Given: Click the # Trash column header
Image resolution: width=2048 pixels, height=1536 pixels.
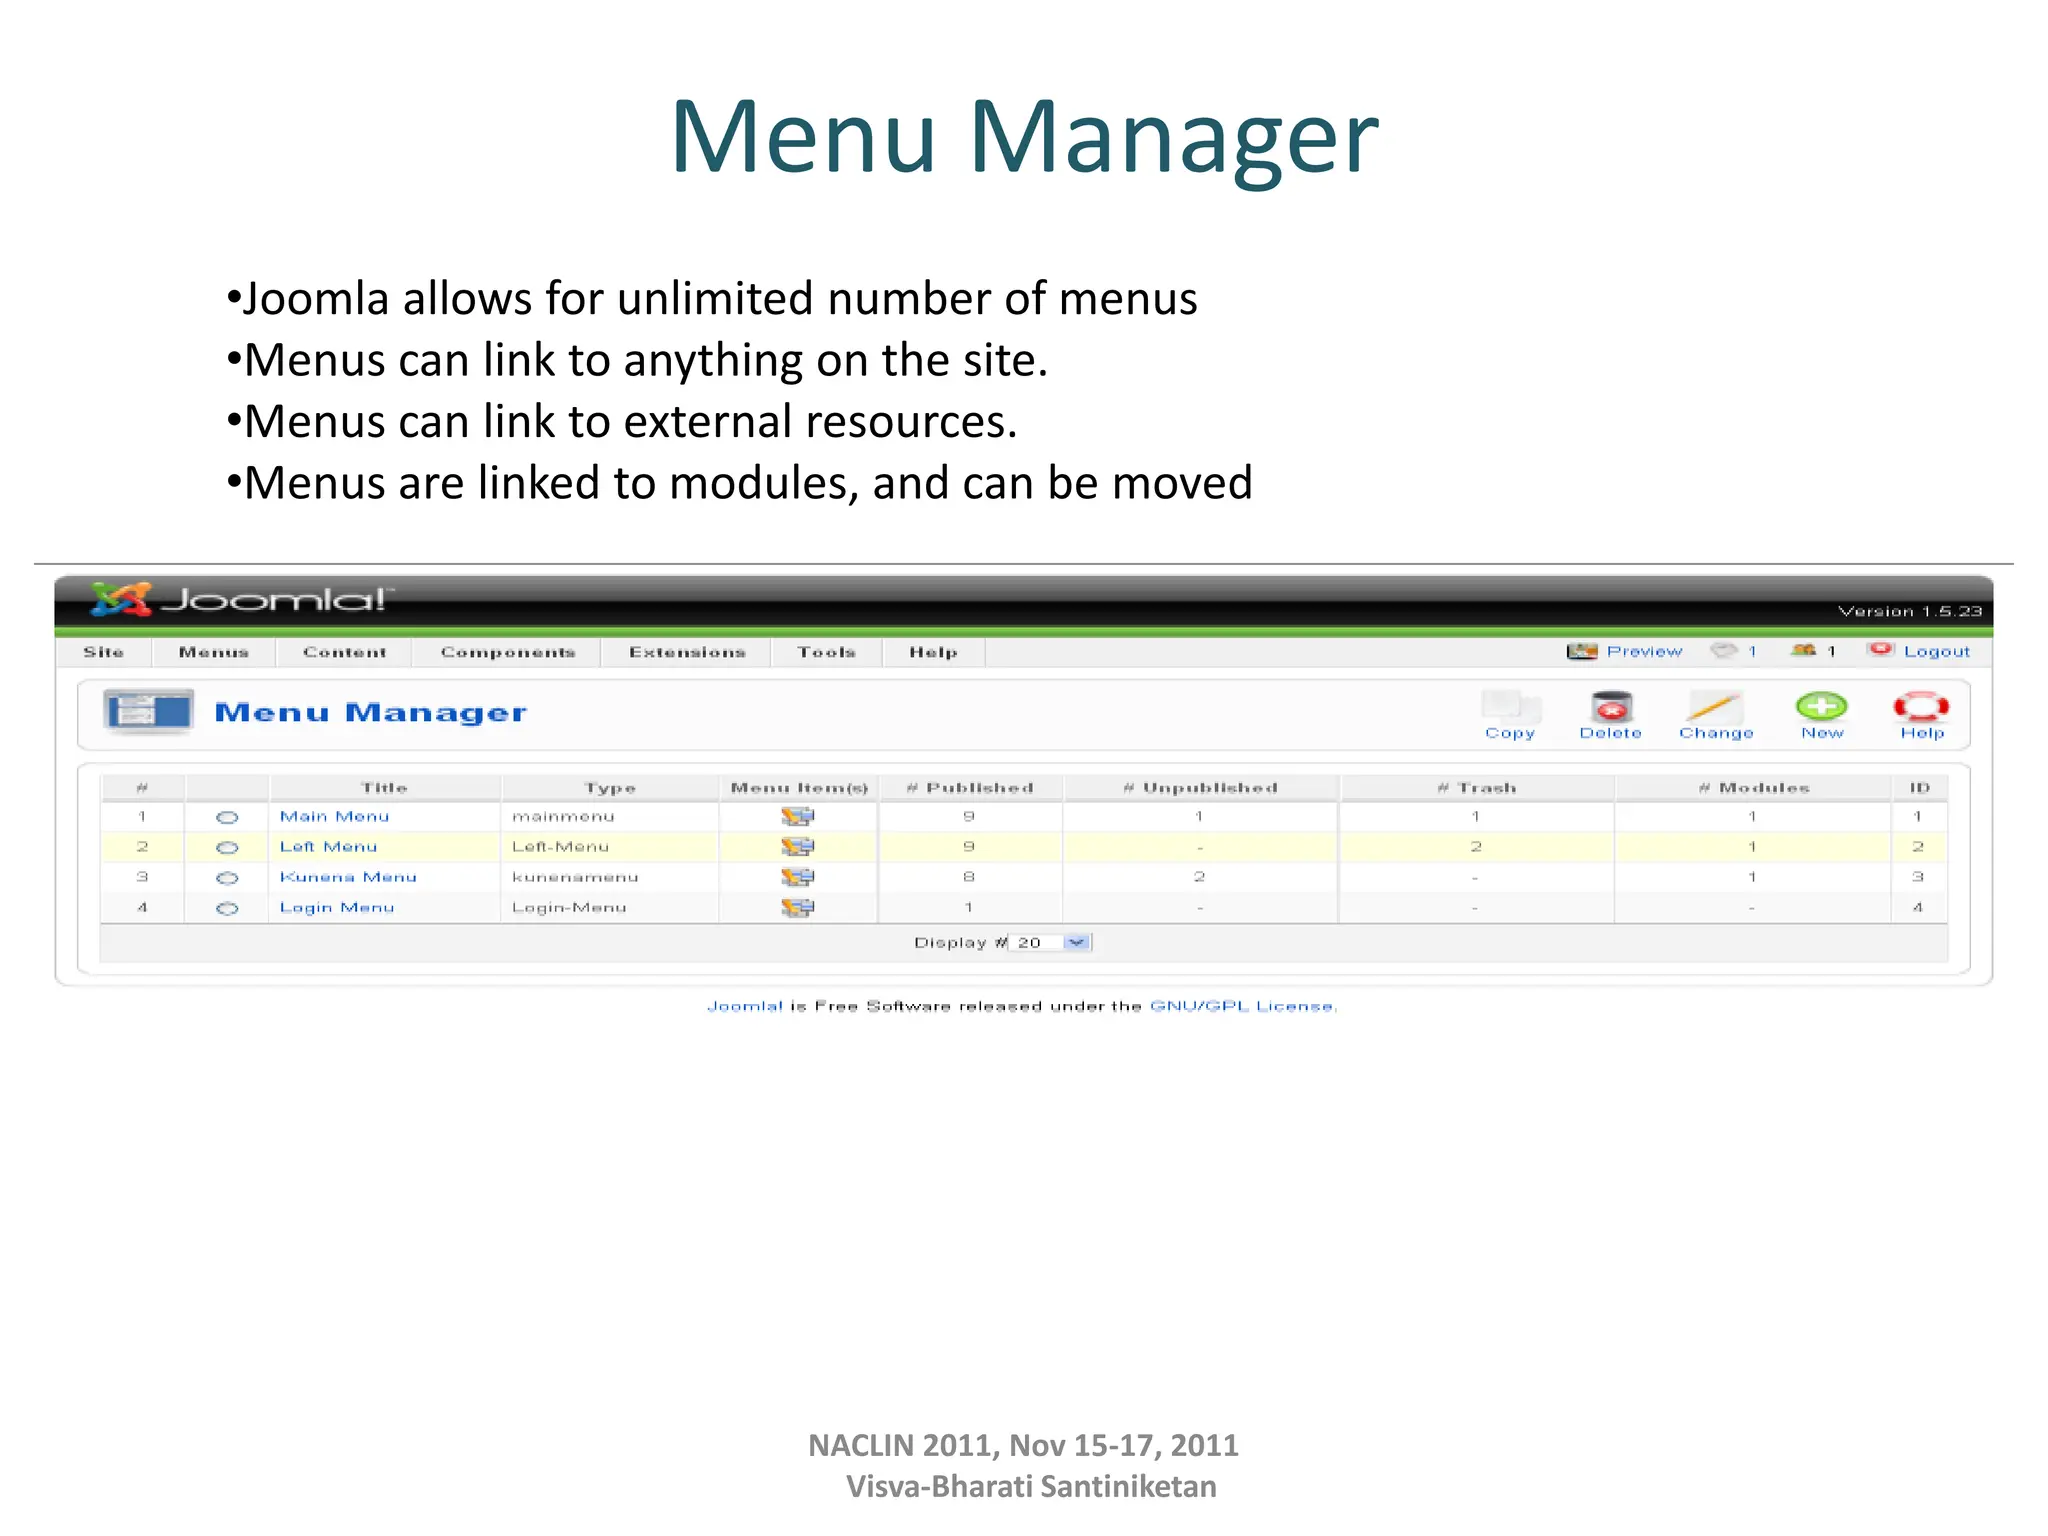Looking at the screenshot, I should pyautogui.click(x=1477, y=788).
